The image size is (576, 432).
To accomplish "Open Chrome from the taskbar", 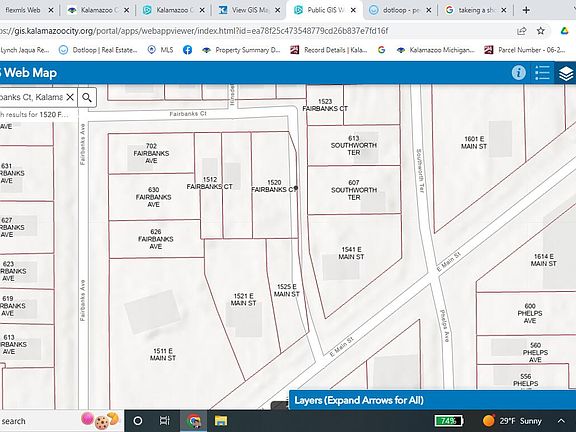I will coord(194,421).
